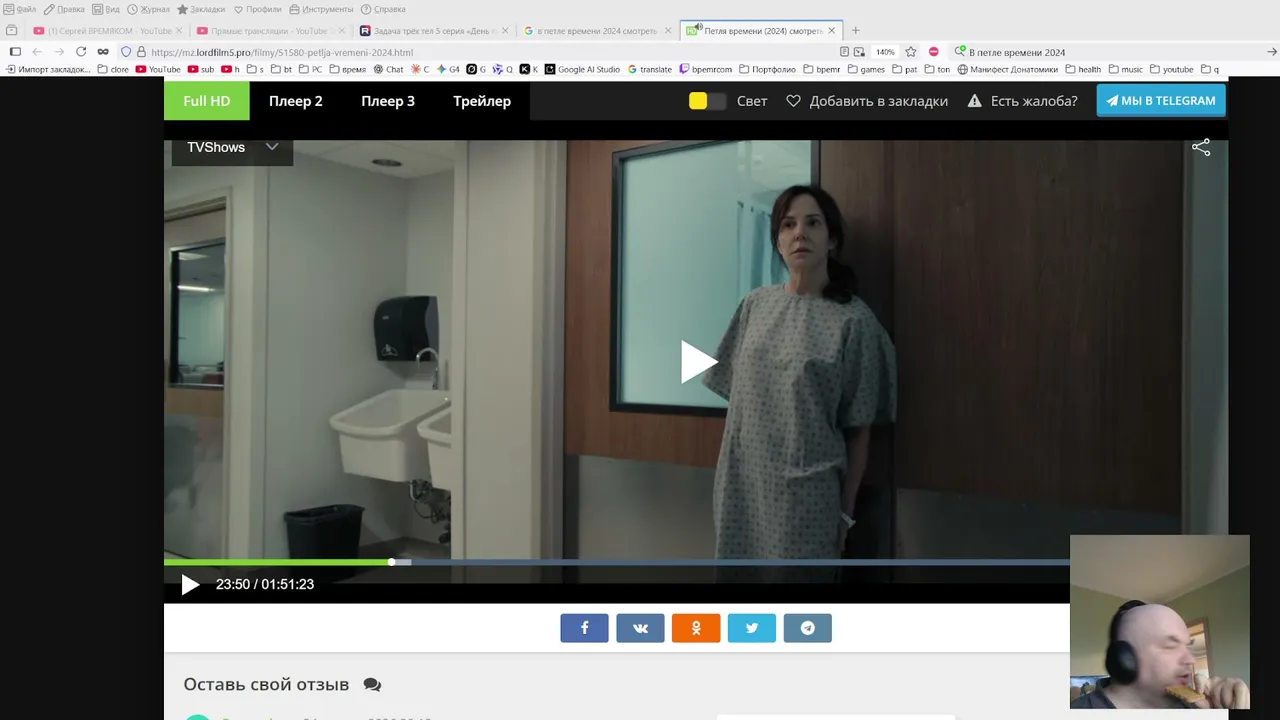Open the Справка menu
The height and width of the screenshot is (720, 1280).
point(383,9)
